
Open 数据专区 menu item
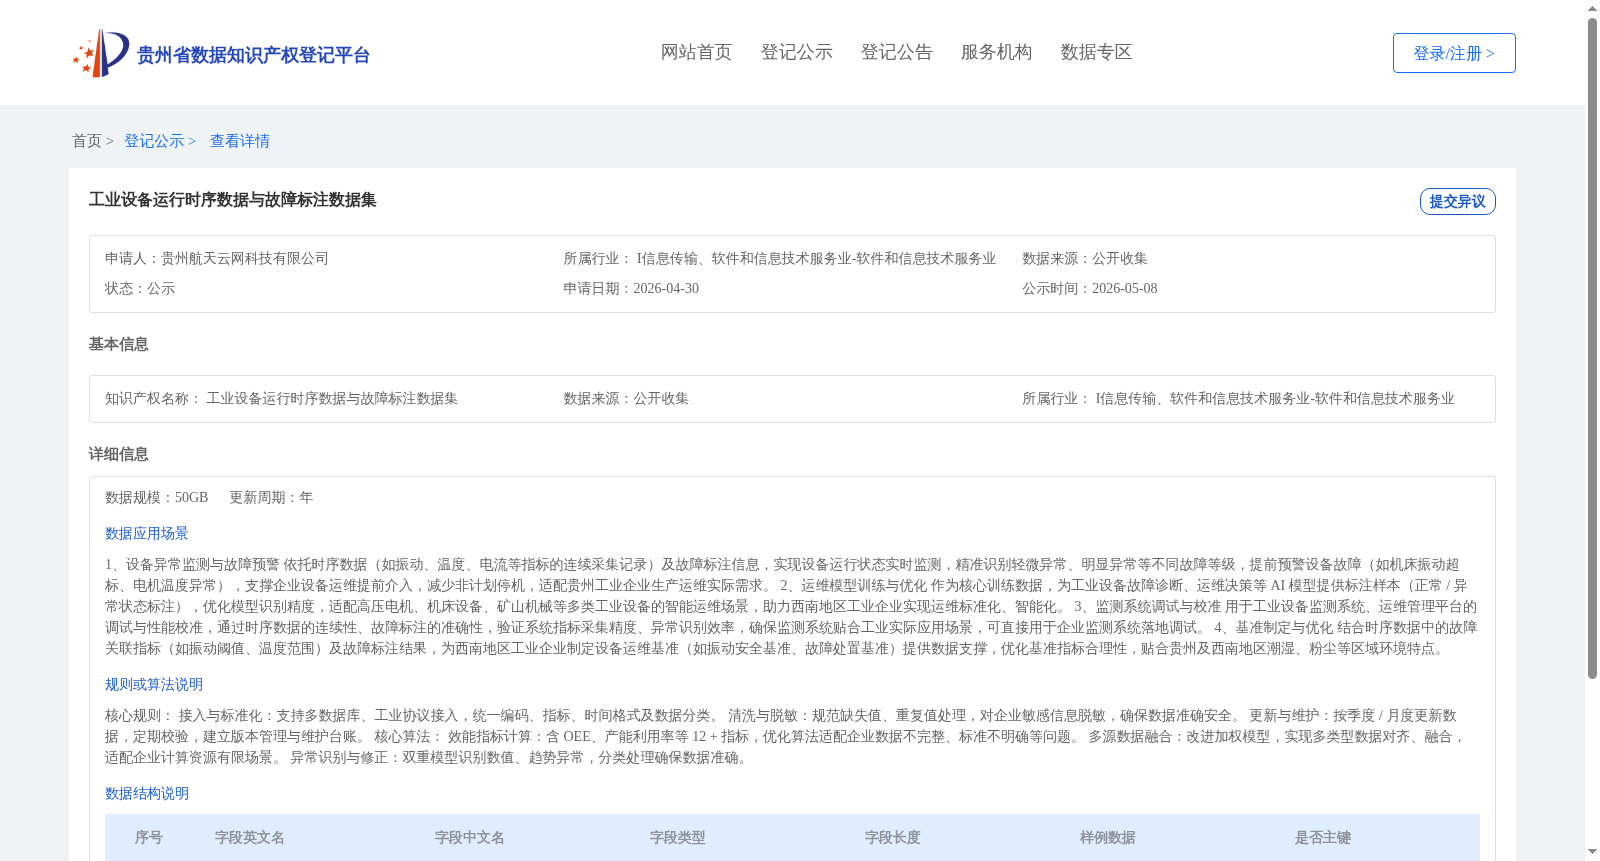tap(1096, 52)
